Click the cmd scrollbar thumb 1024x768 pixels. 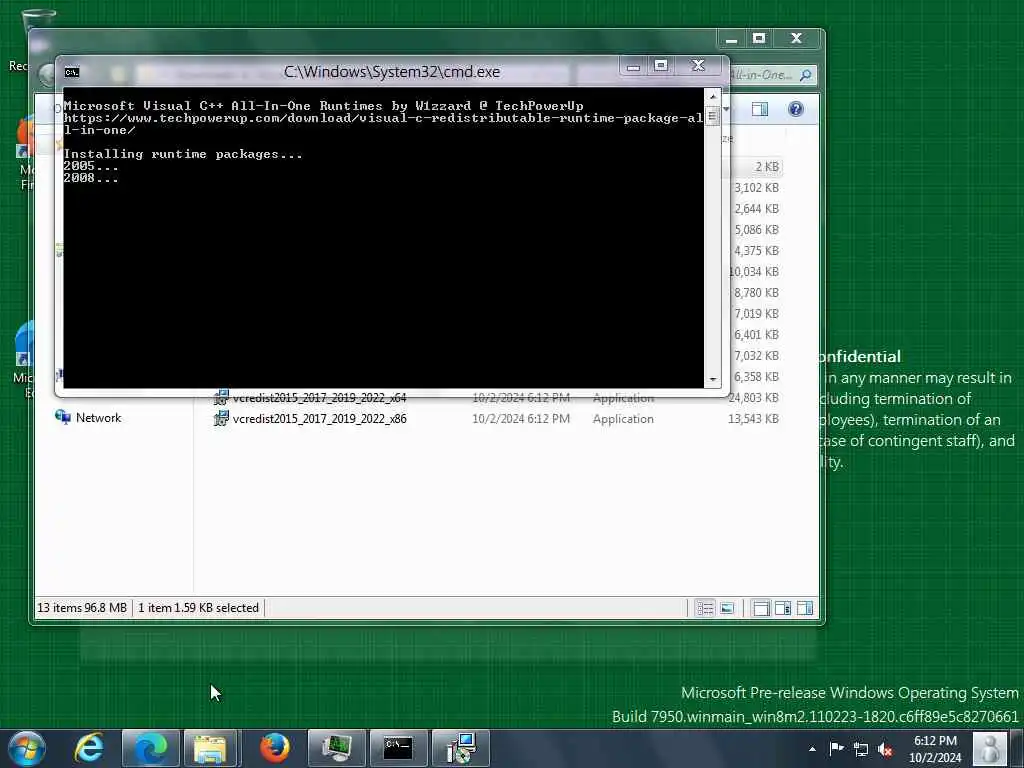click(712, 116)
